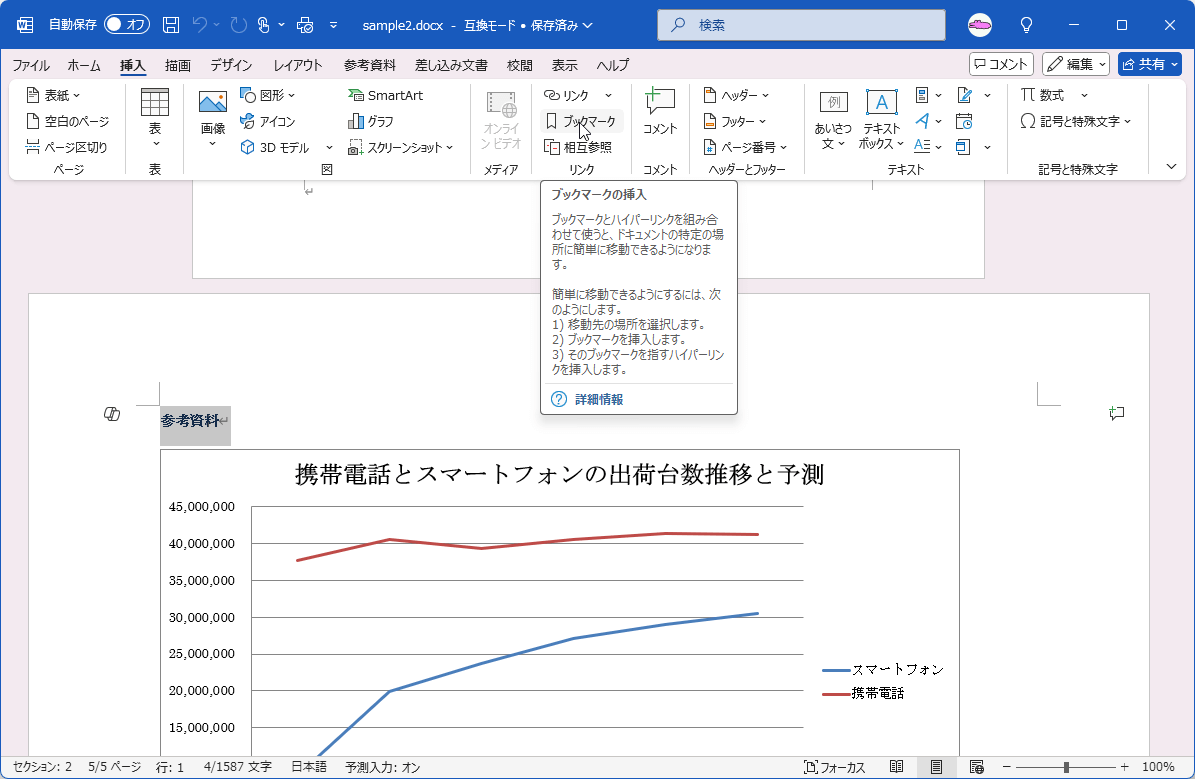Click inside the 検索 search box

tap(798, 24)
